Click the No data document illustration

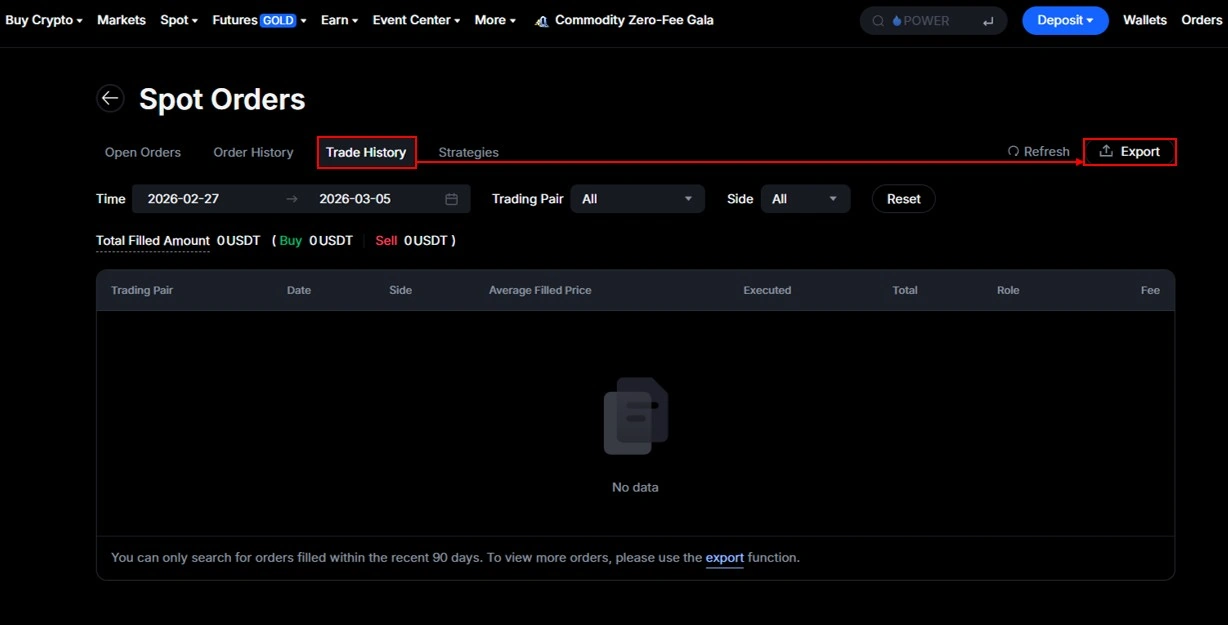[x=635, y=416]
